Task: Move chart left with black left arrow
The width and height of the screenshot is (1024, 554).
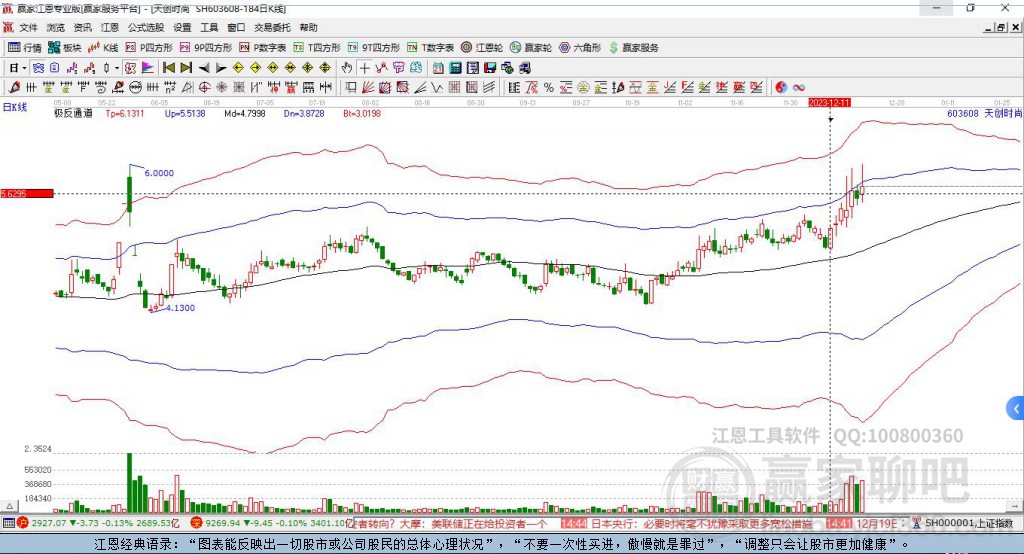Action: coord(204,68)
